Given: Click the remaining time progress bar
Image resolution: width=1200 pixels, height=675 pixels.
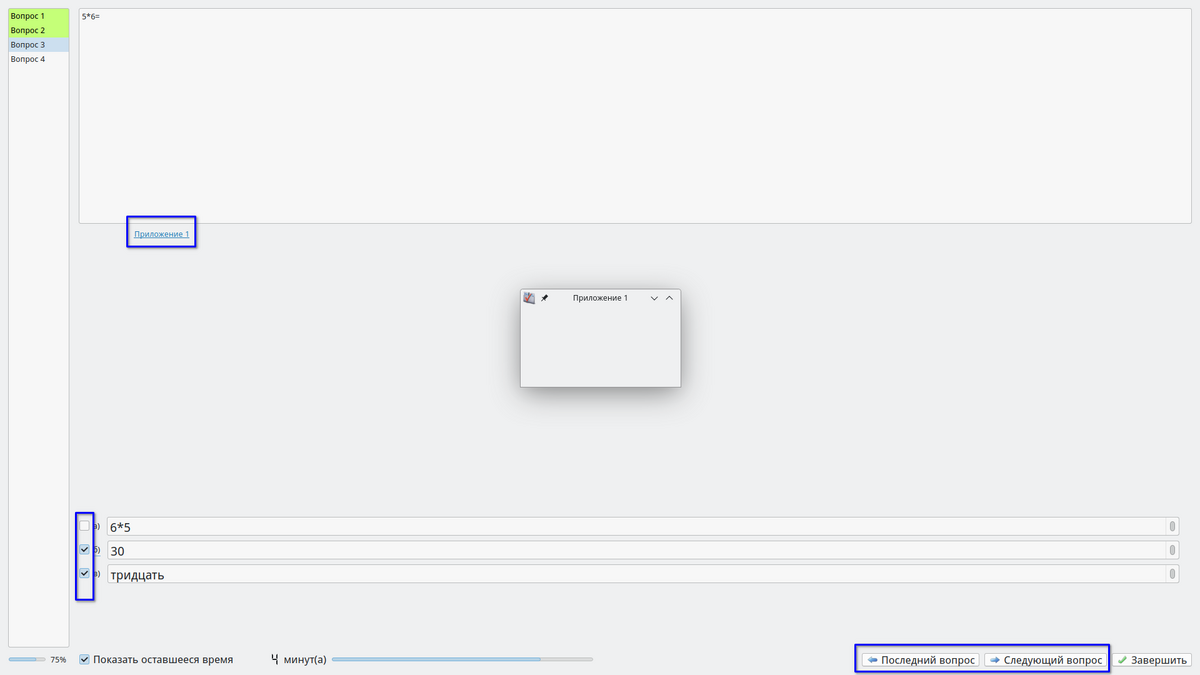Looking at the screenshot, I should click(461, 660).
